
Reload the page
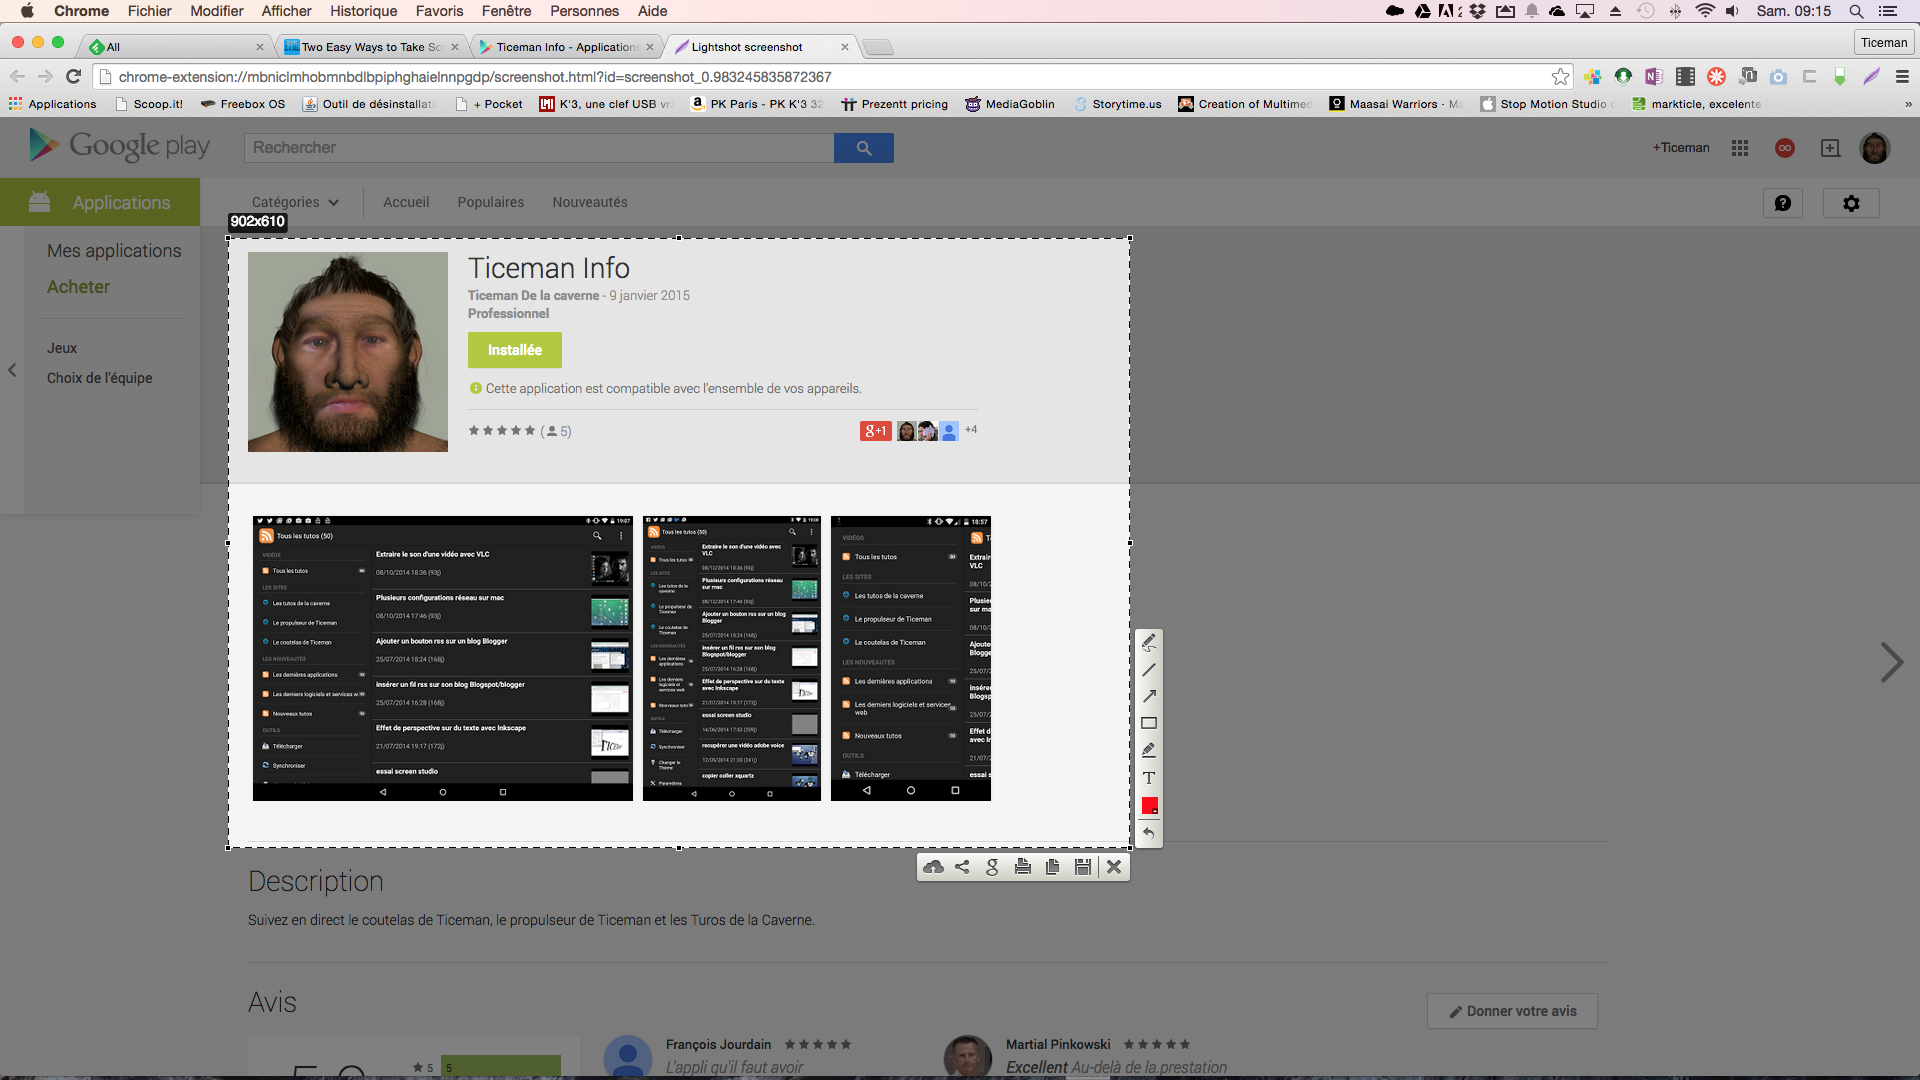73,77
